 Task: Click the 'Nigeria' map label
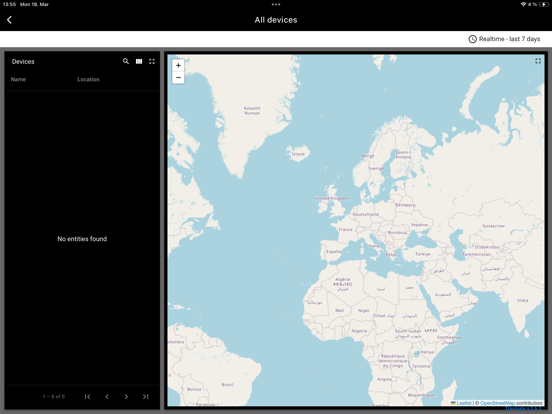(x=359, y=331)
